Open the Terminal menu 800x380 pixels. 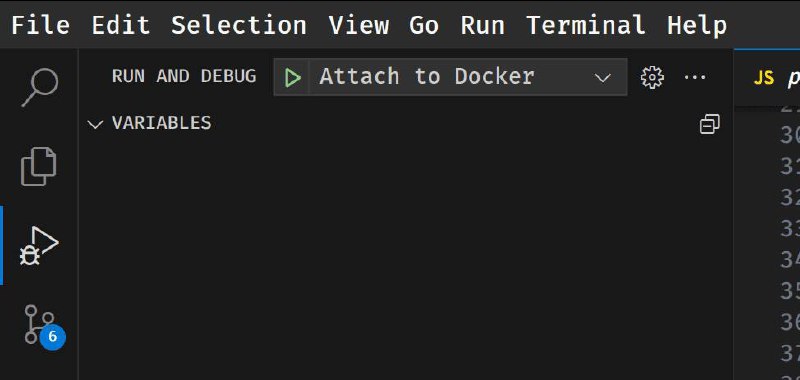[x=586, y=25]
